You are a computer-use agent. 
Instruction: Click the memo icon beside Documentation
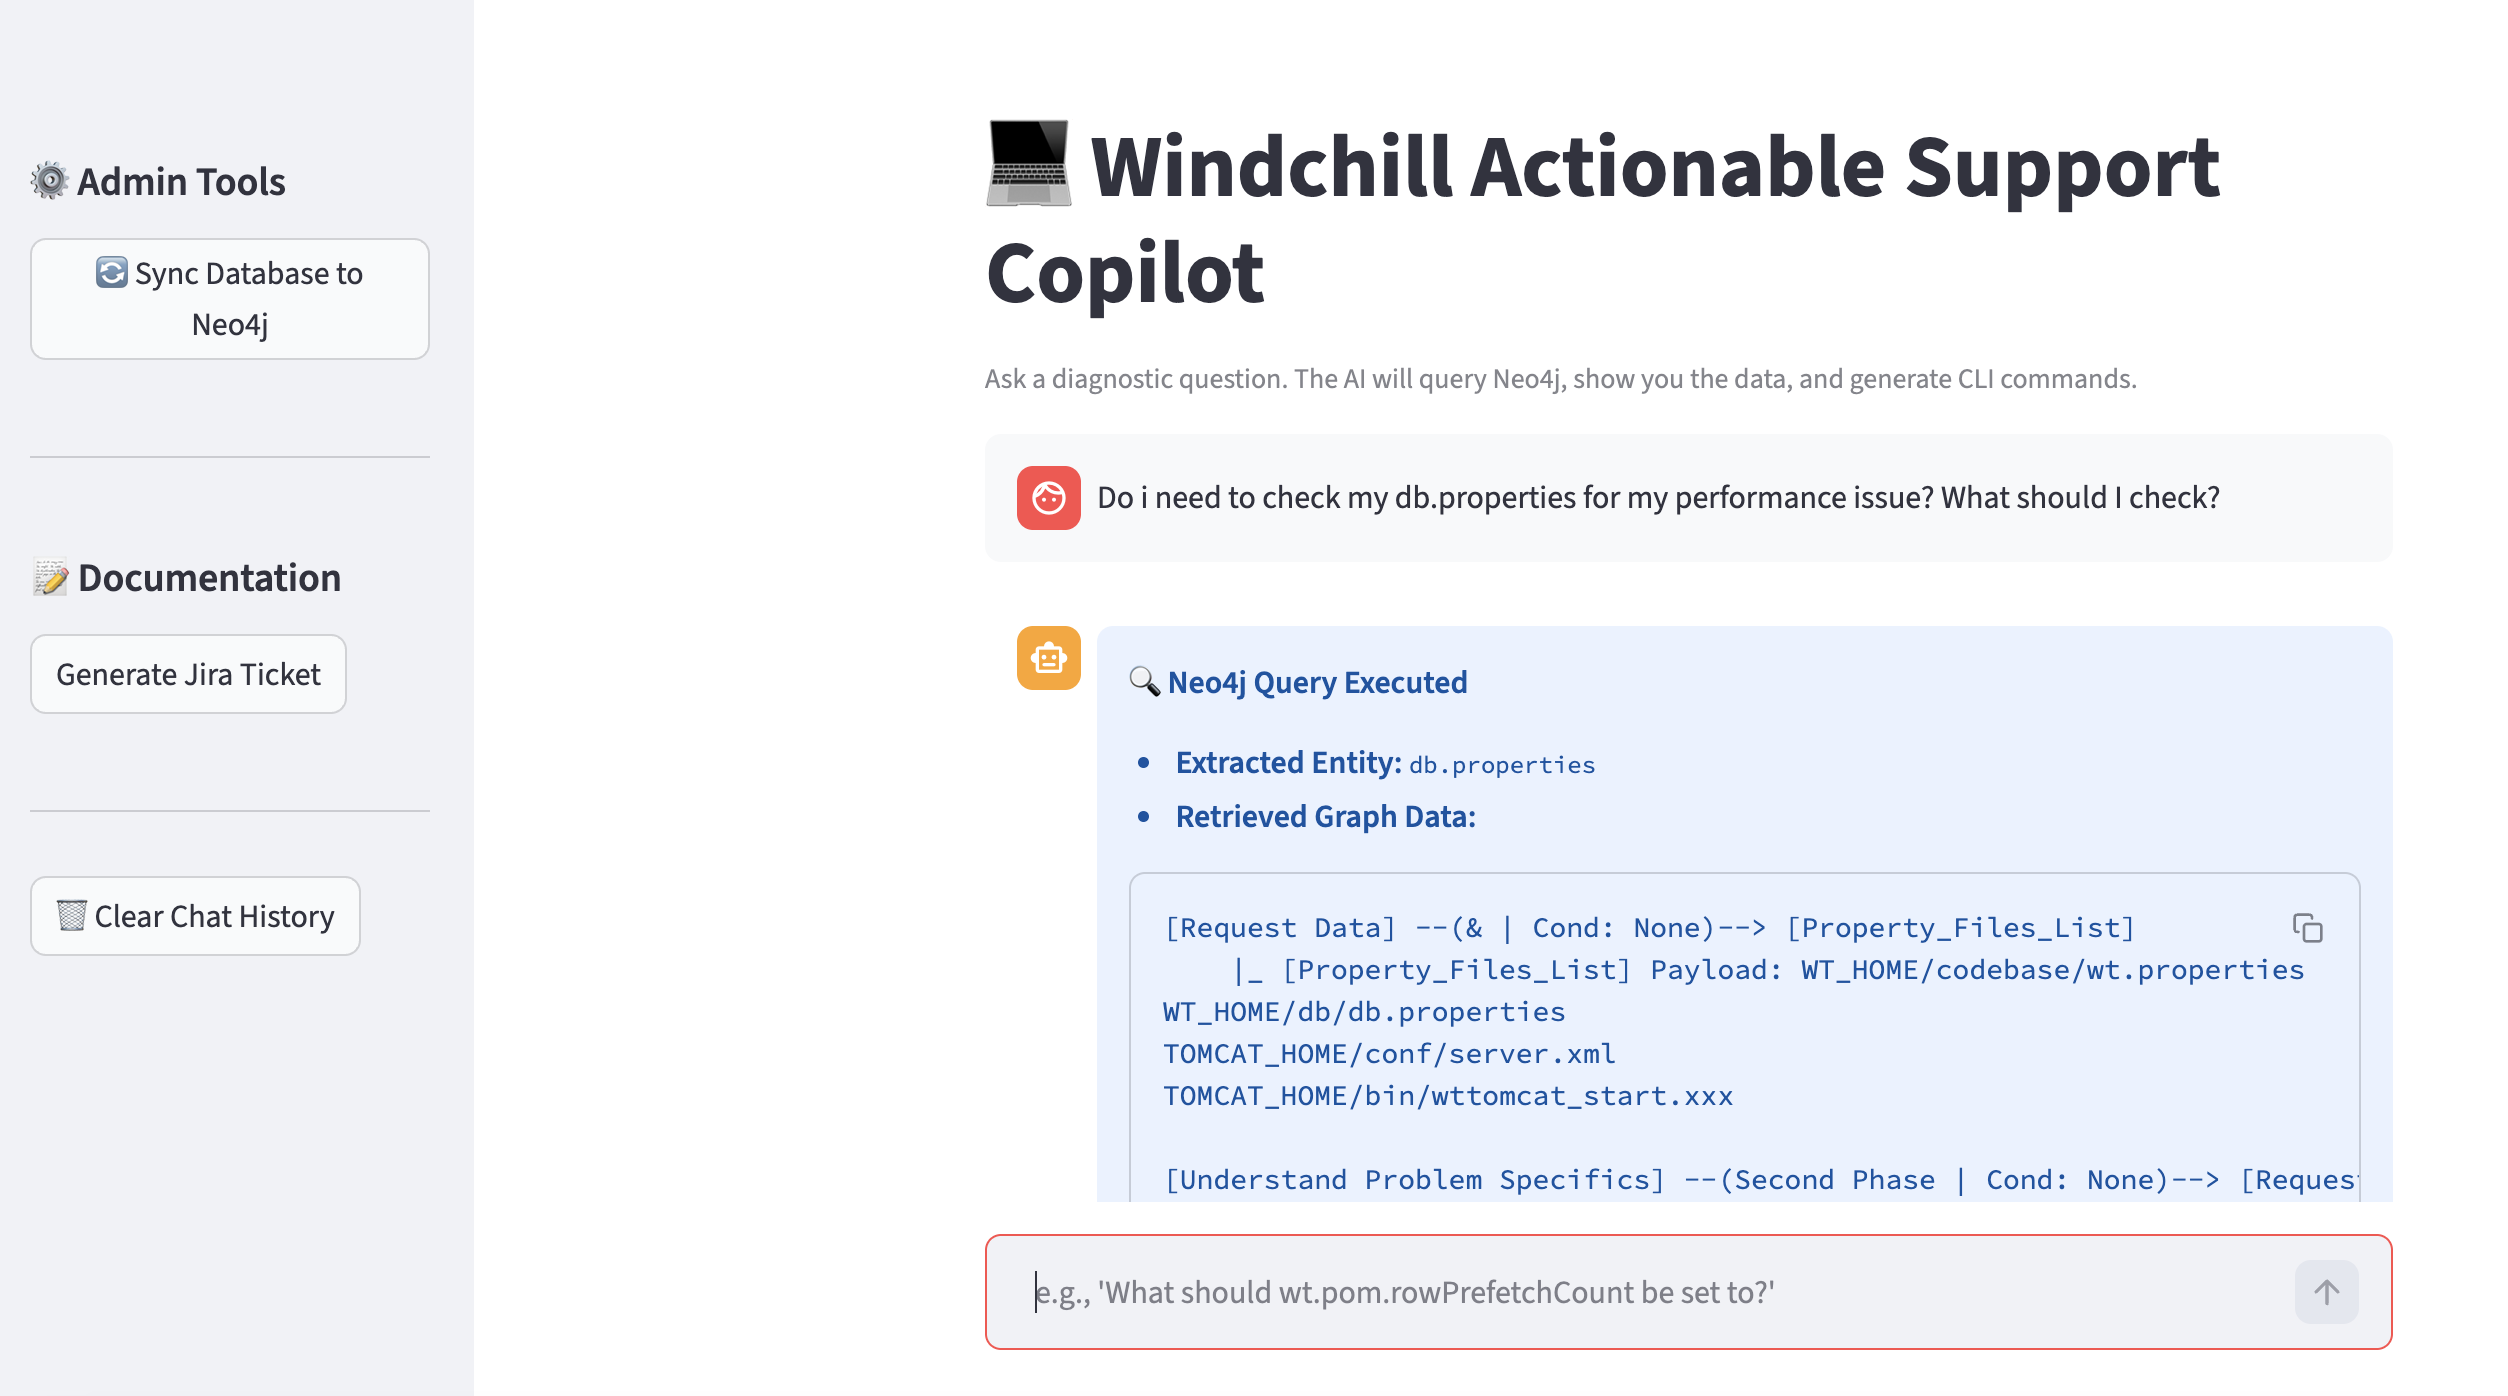pos(50,578)
